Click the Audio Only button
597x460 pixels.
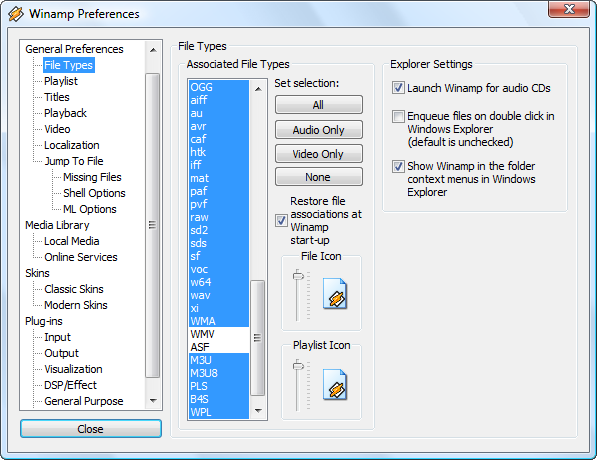(x=319, y=130)
